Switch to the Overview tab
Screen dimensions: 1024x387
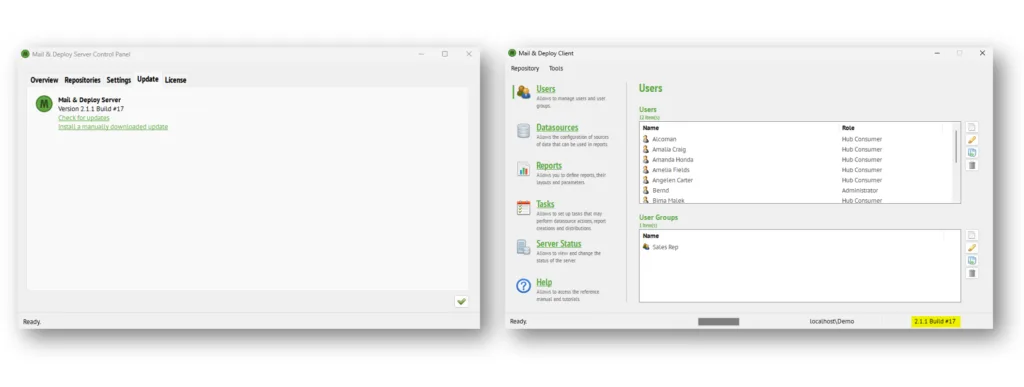coord(44,80)
